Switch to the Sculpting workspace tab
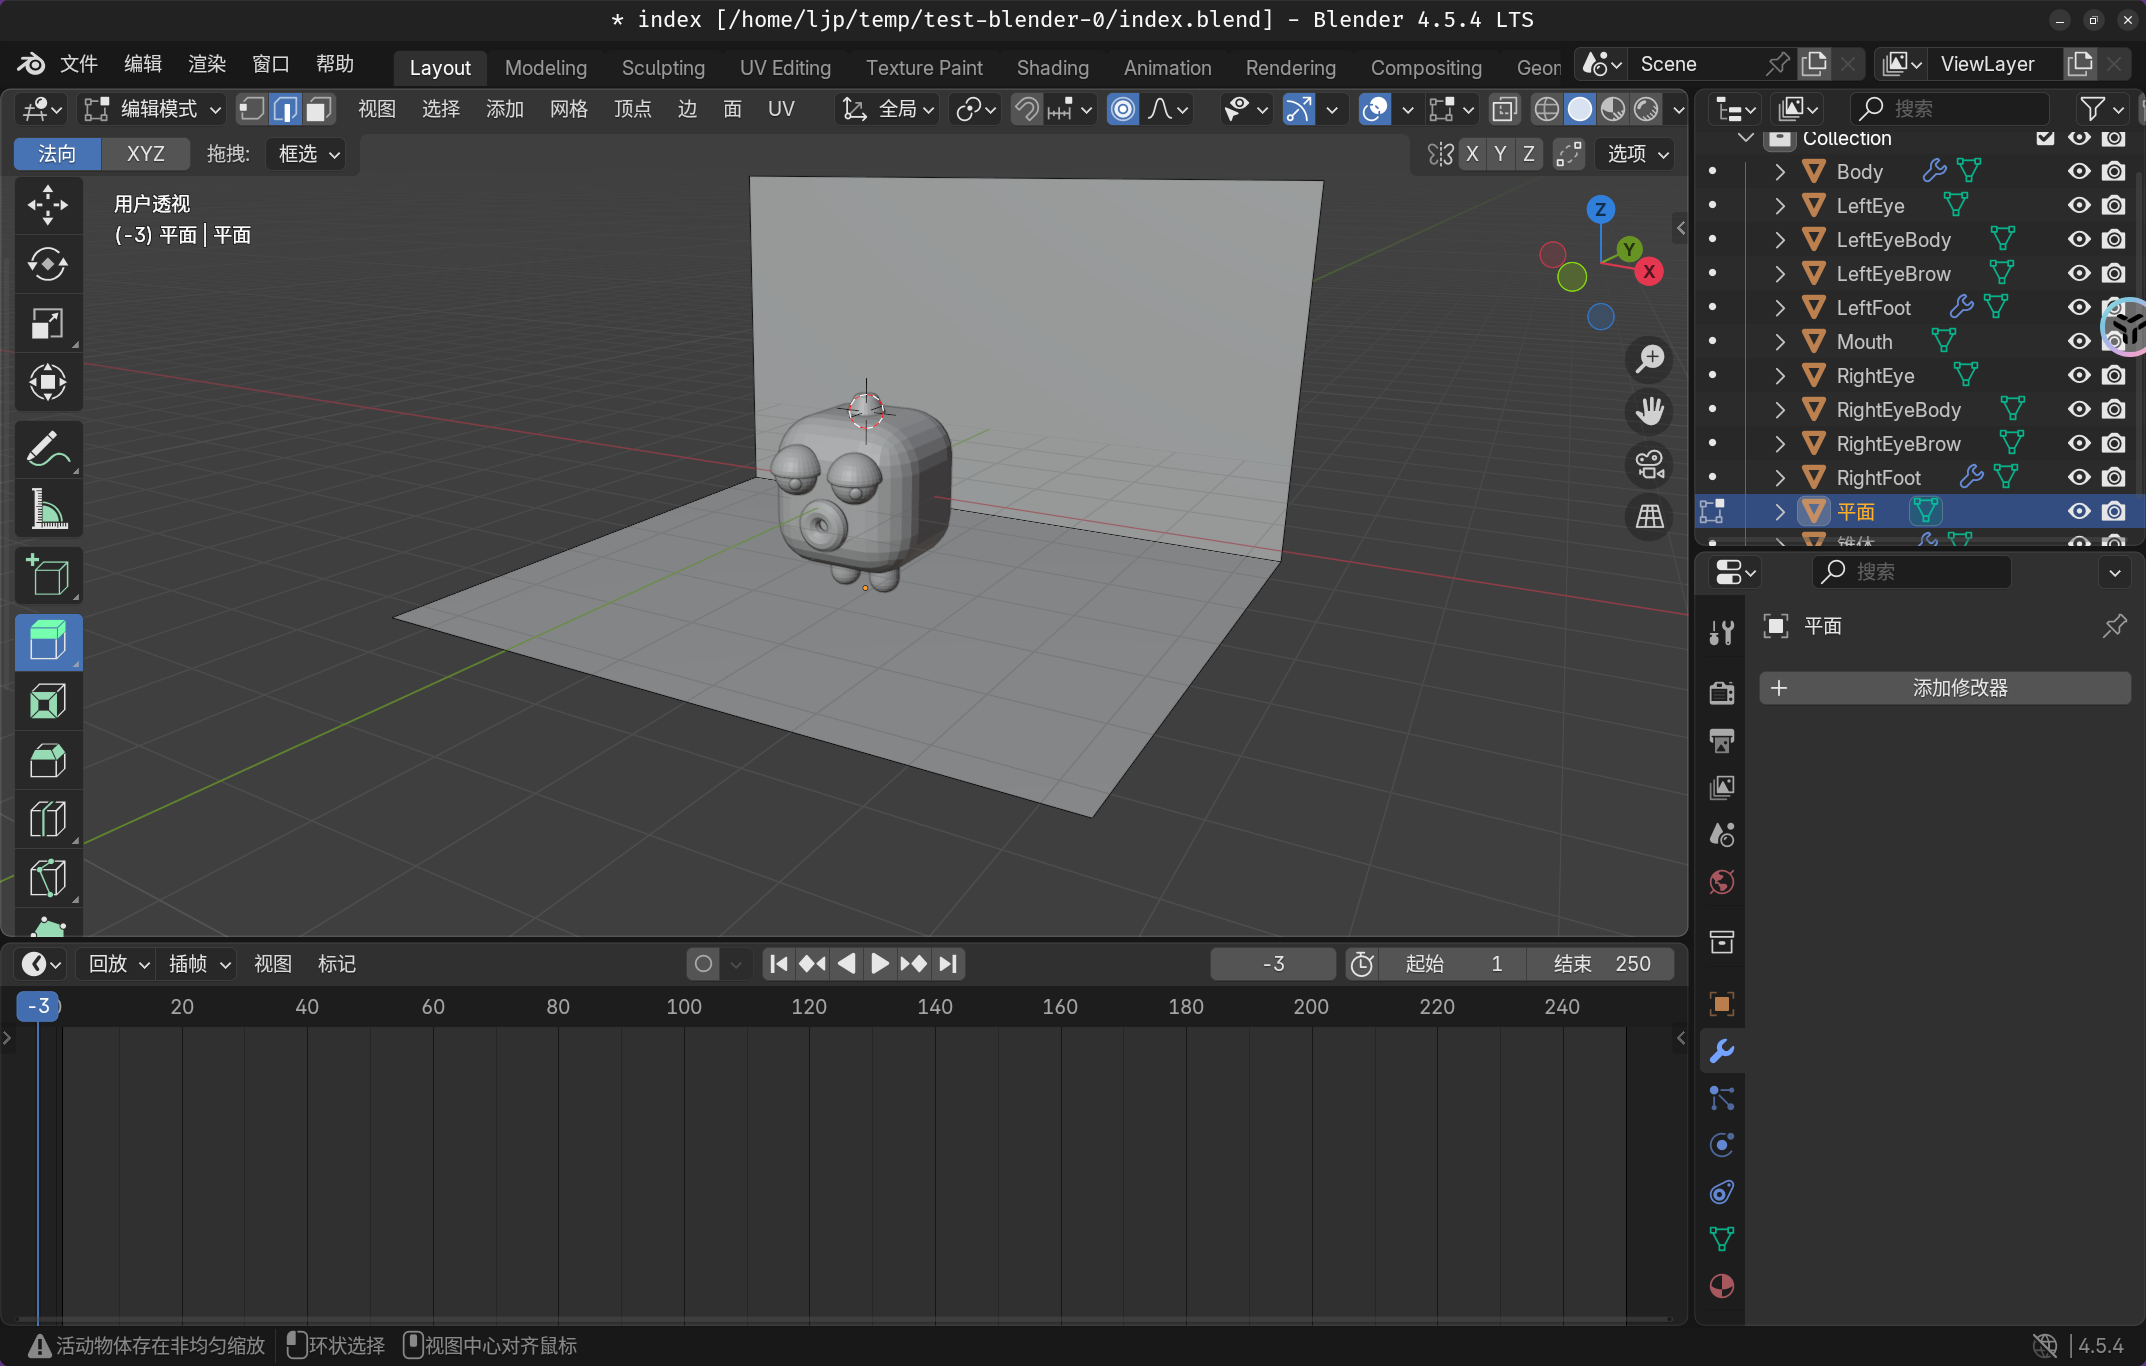 [663, 67]
